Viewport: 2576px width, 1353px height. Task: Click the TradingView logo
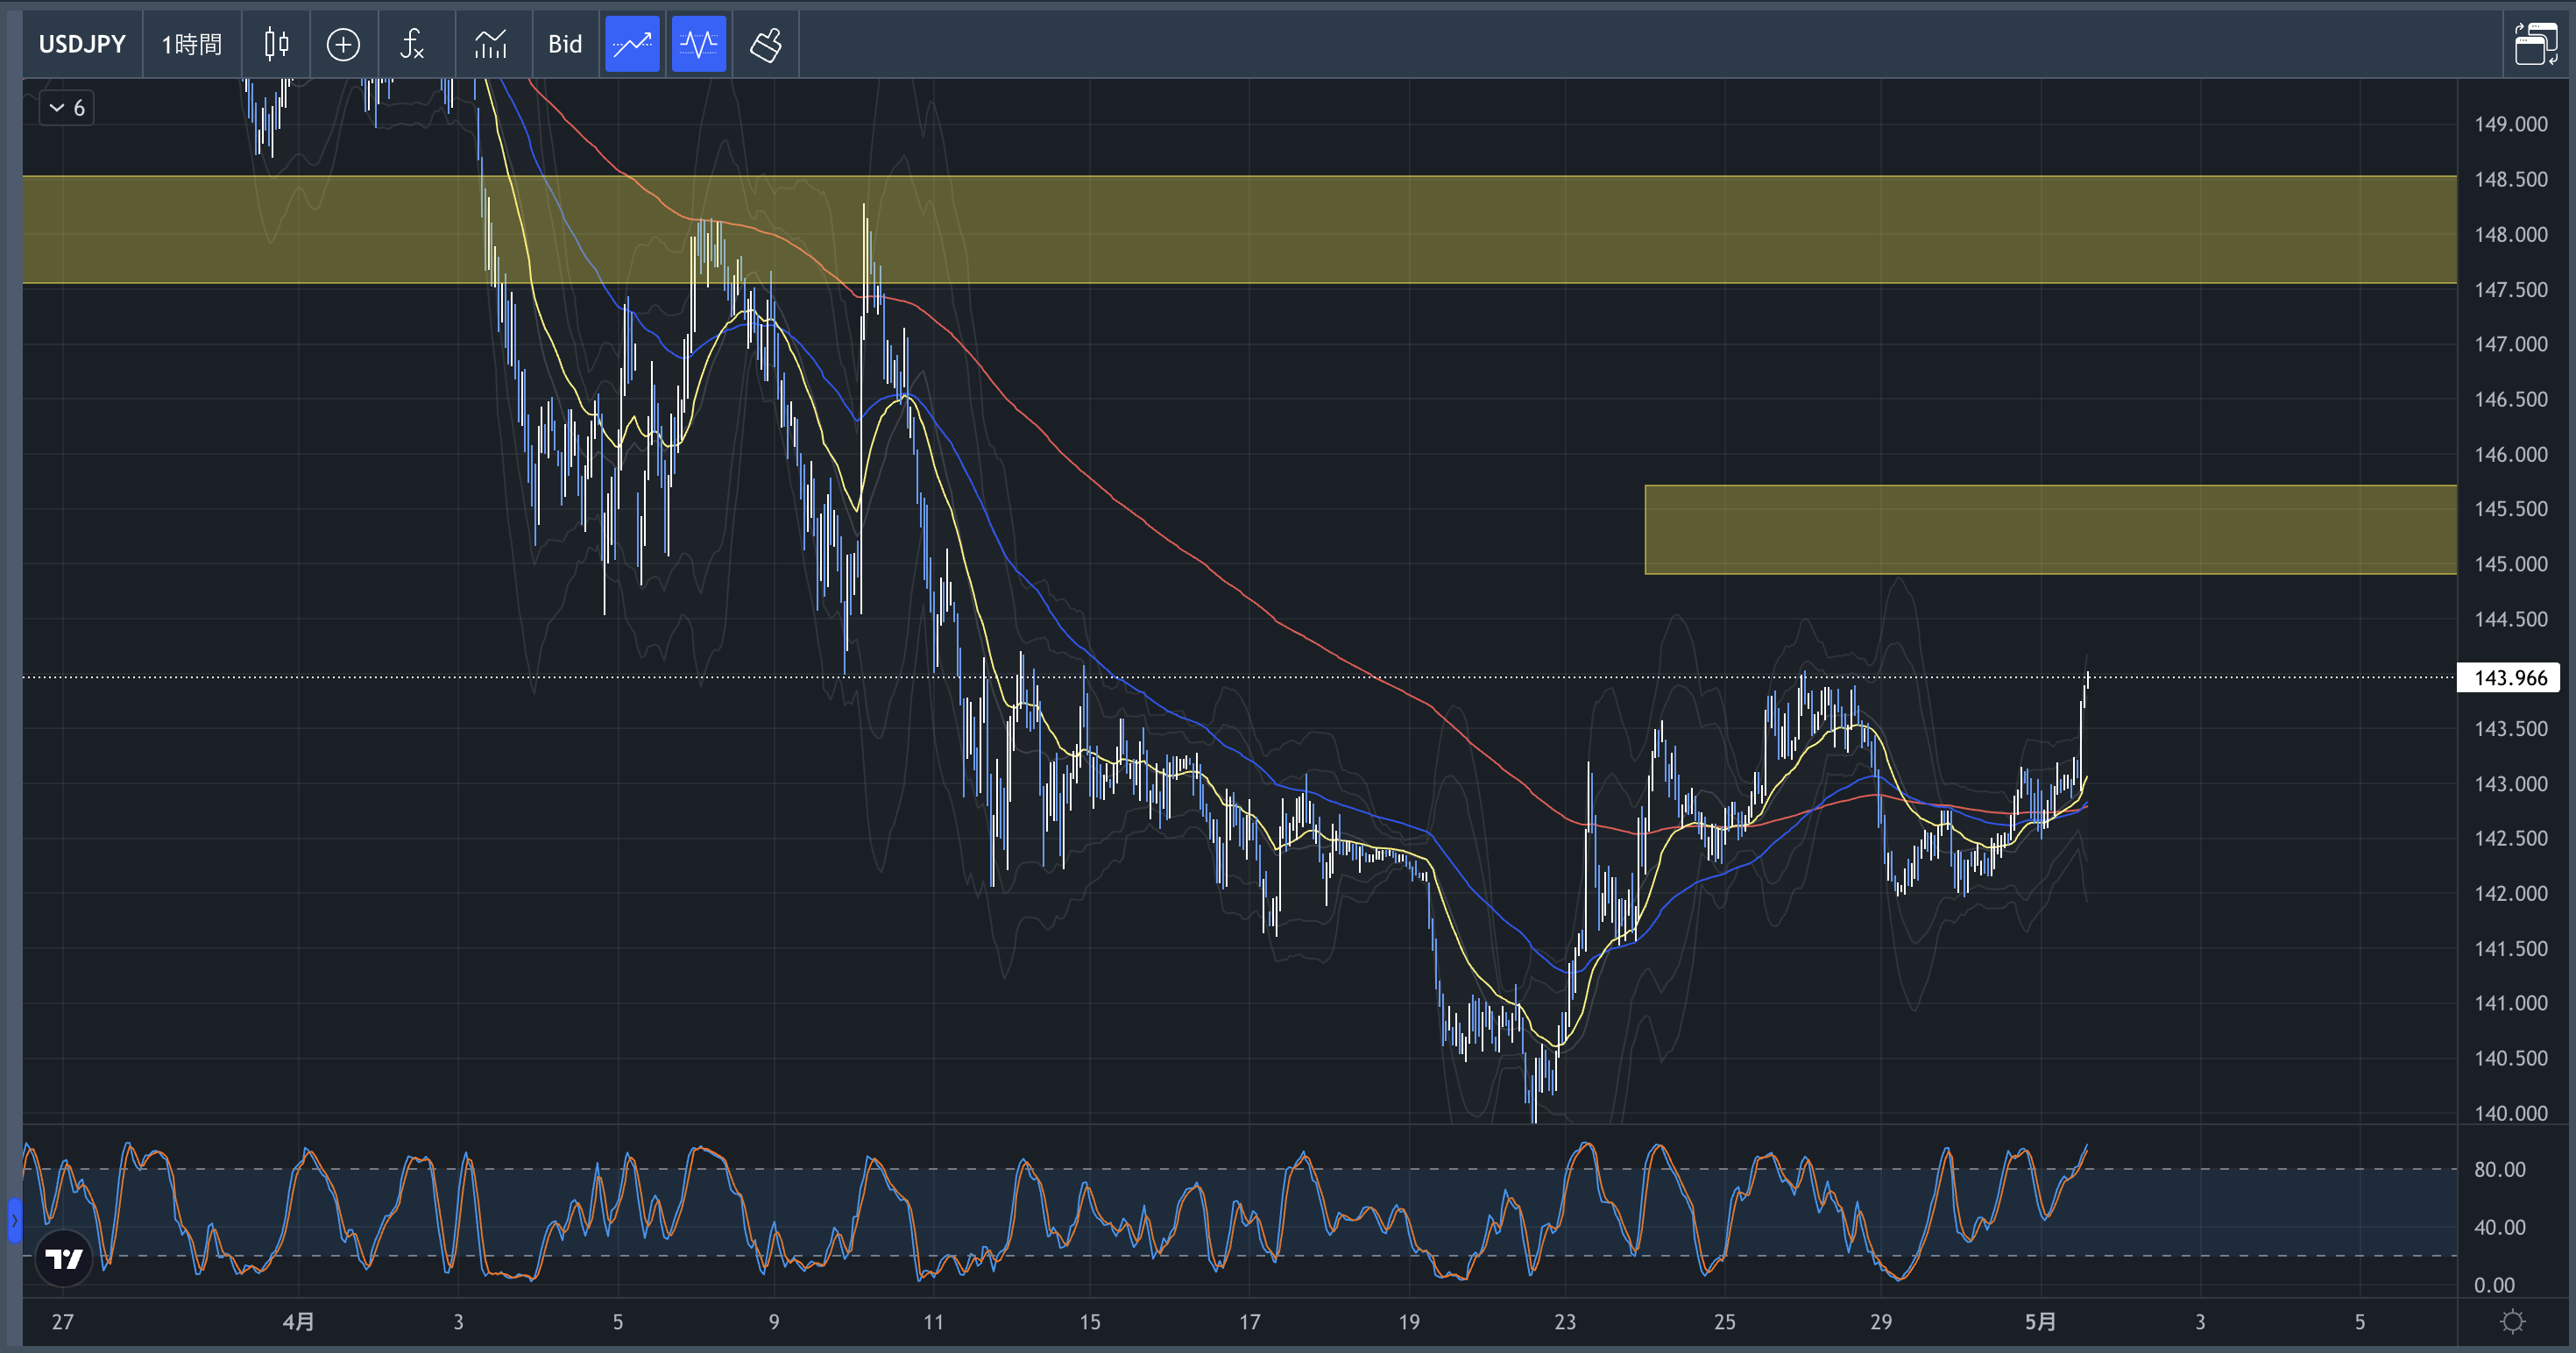coord(65,1258)
